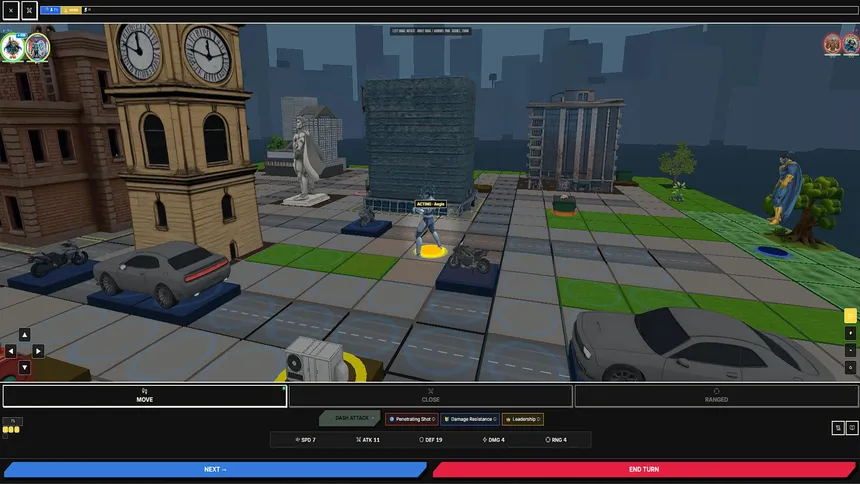Click the ATK 11 stat
The image size is (860, 484).
[x=367, y=440]
